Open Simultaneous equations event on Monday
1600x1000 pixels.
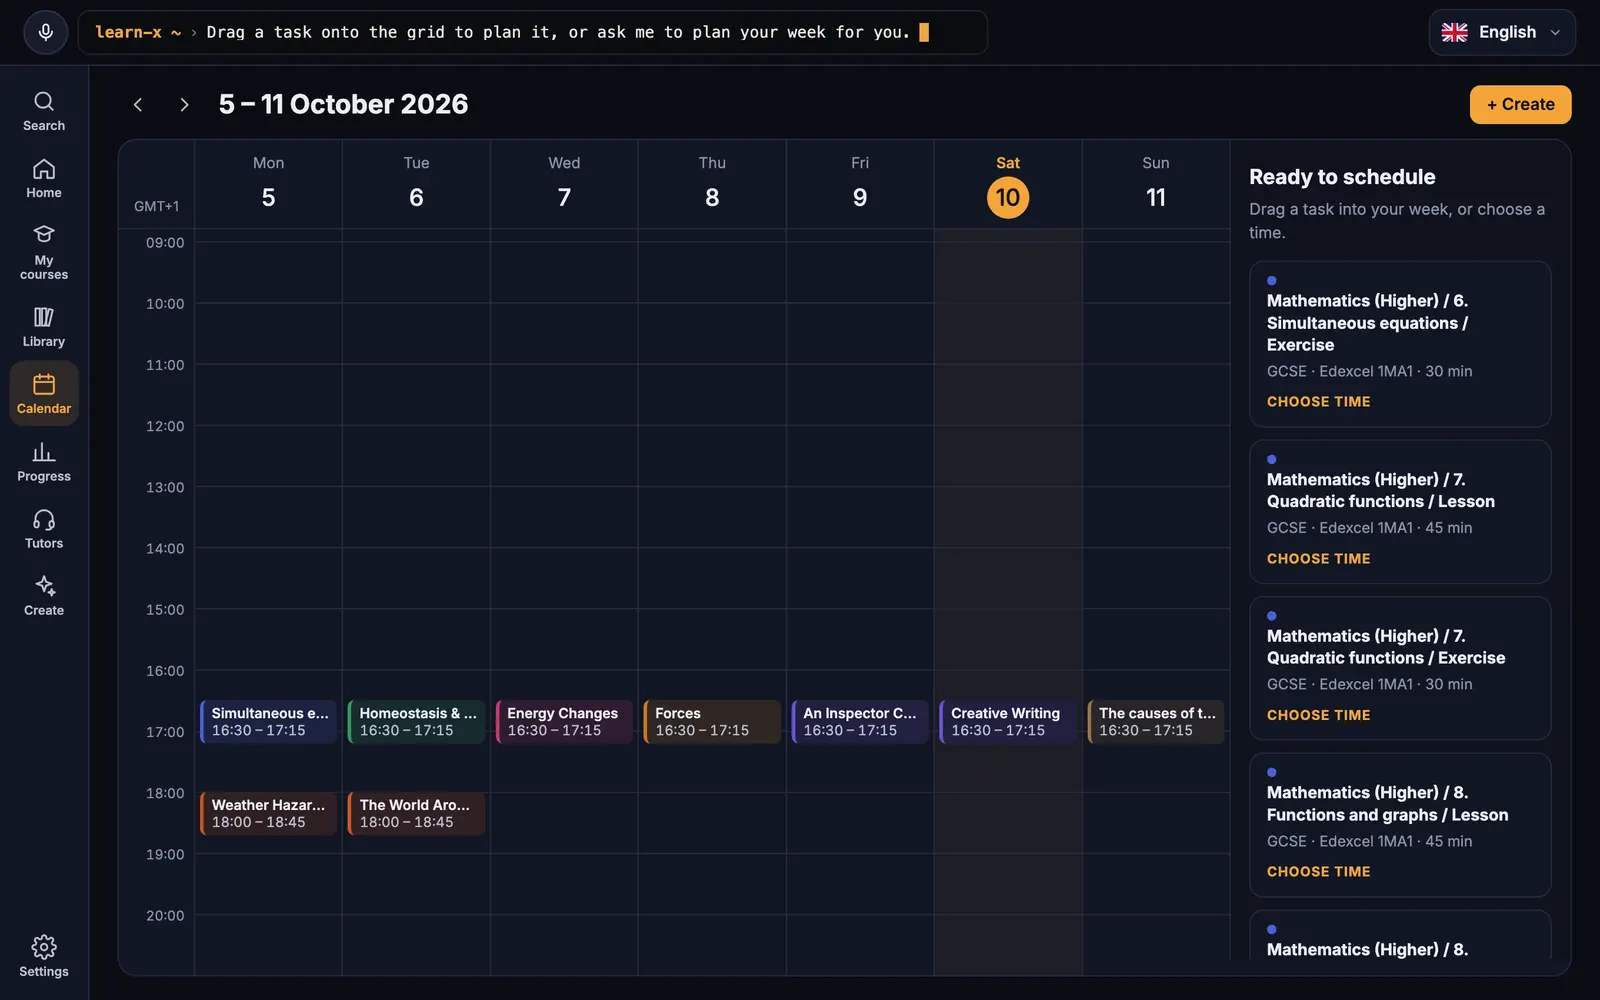click(268, 721)
